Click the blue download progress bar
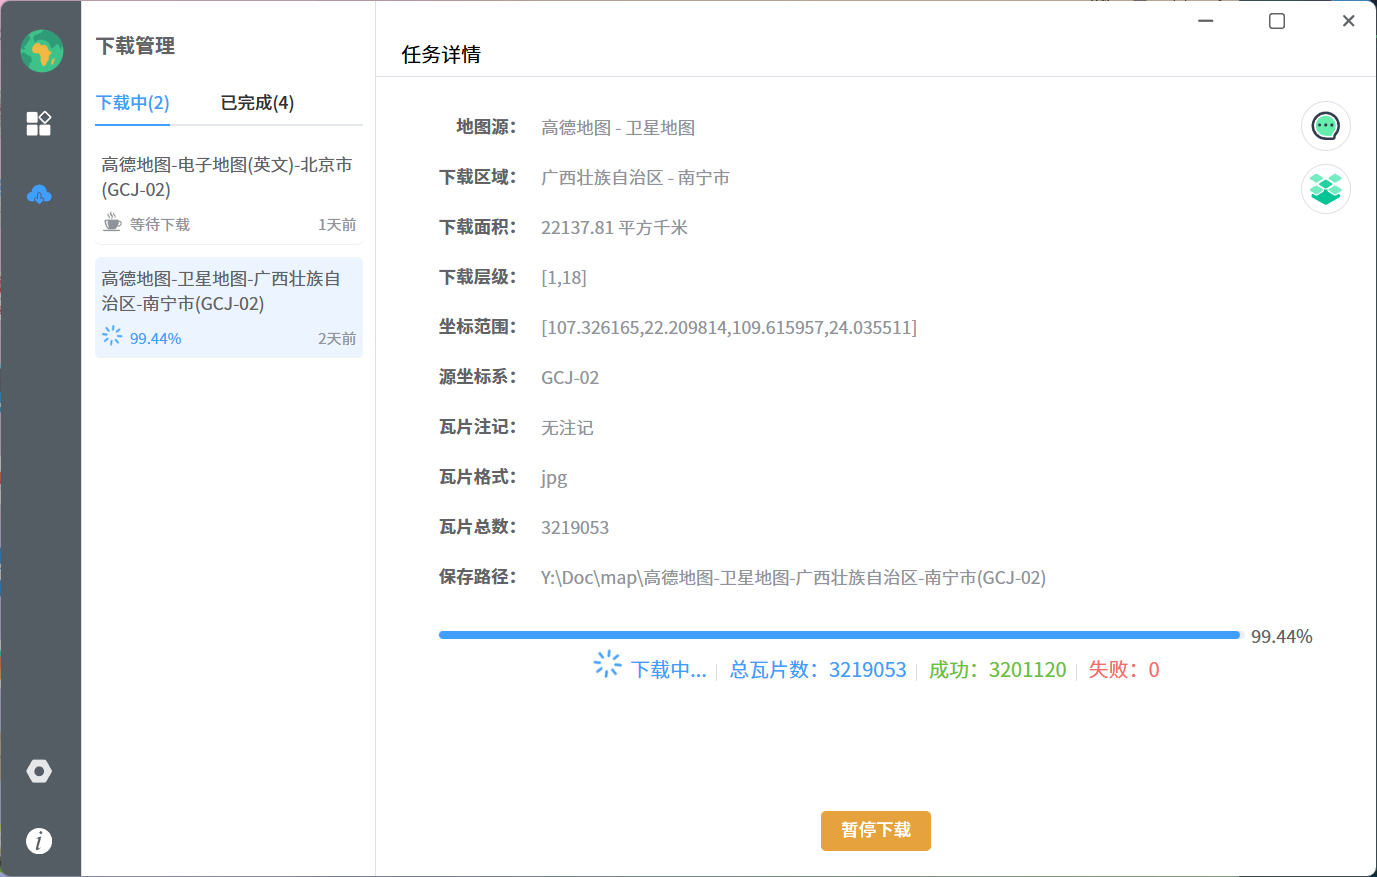 pos(840,634)
